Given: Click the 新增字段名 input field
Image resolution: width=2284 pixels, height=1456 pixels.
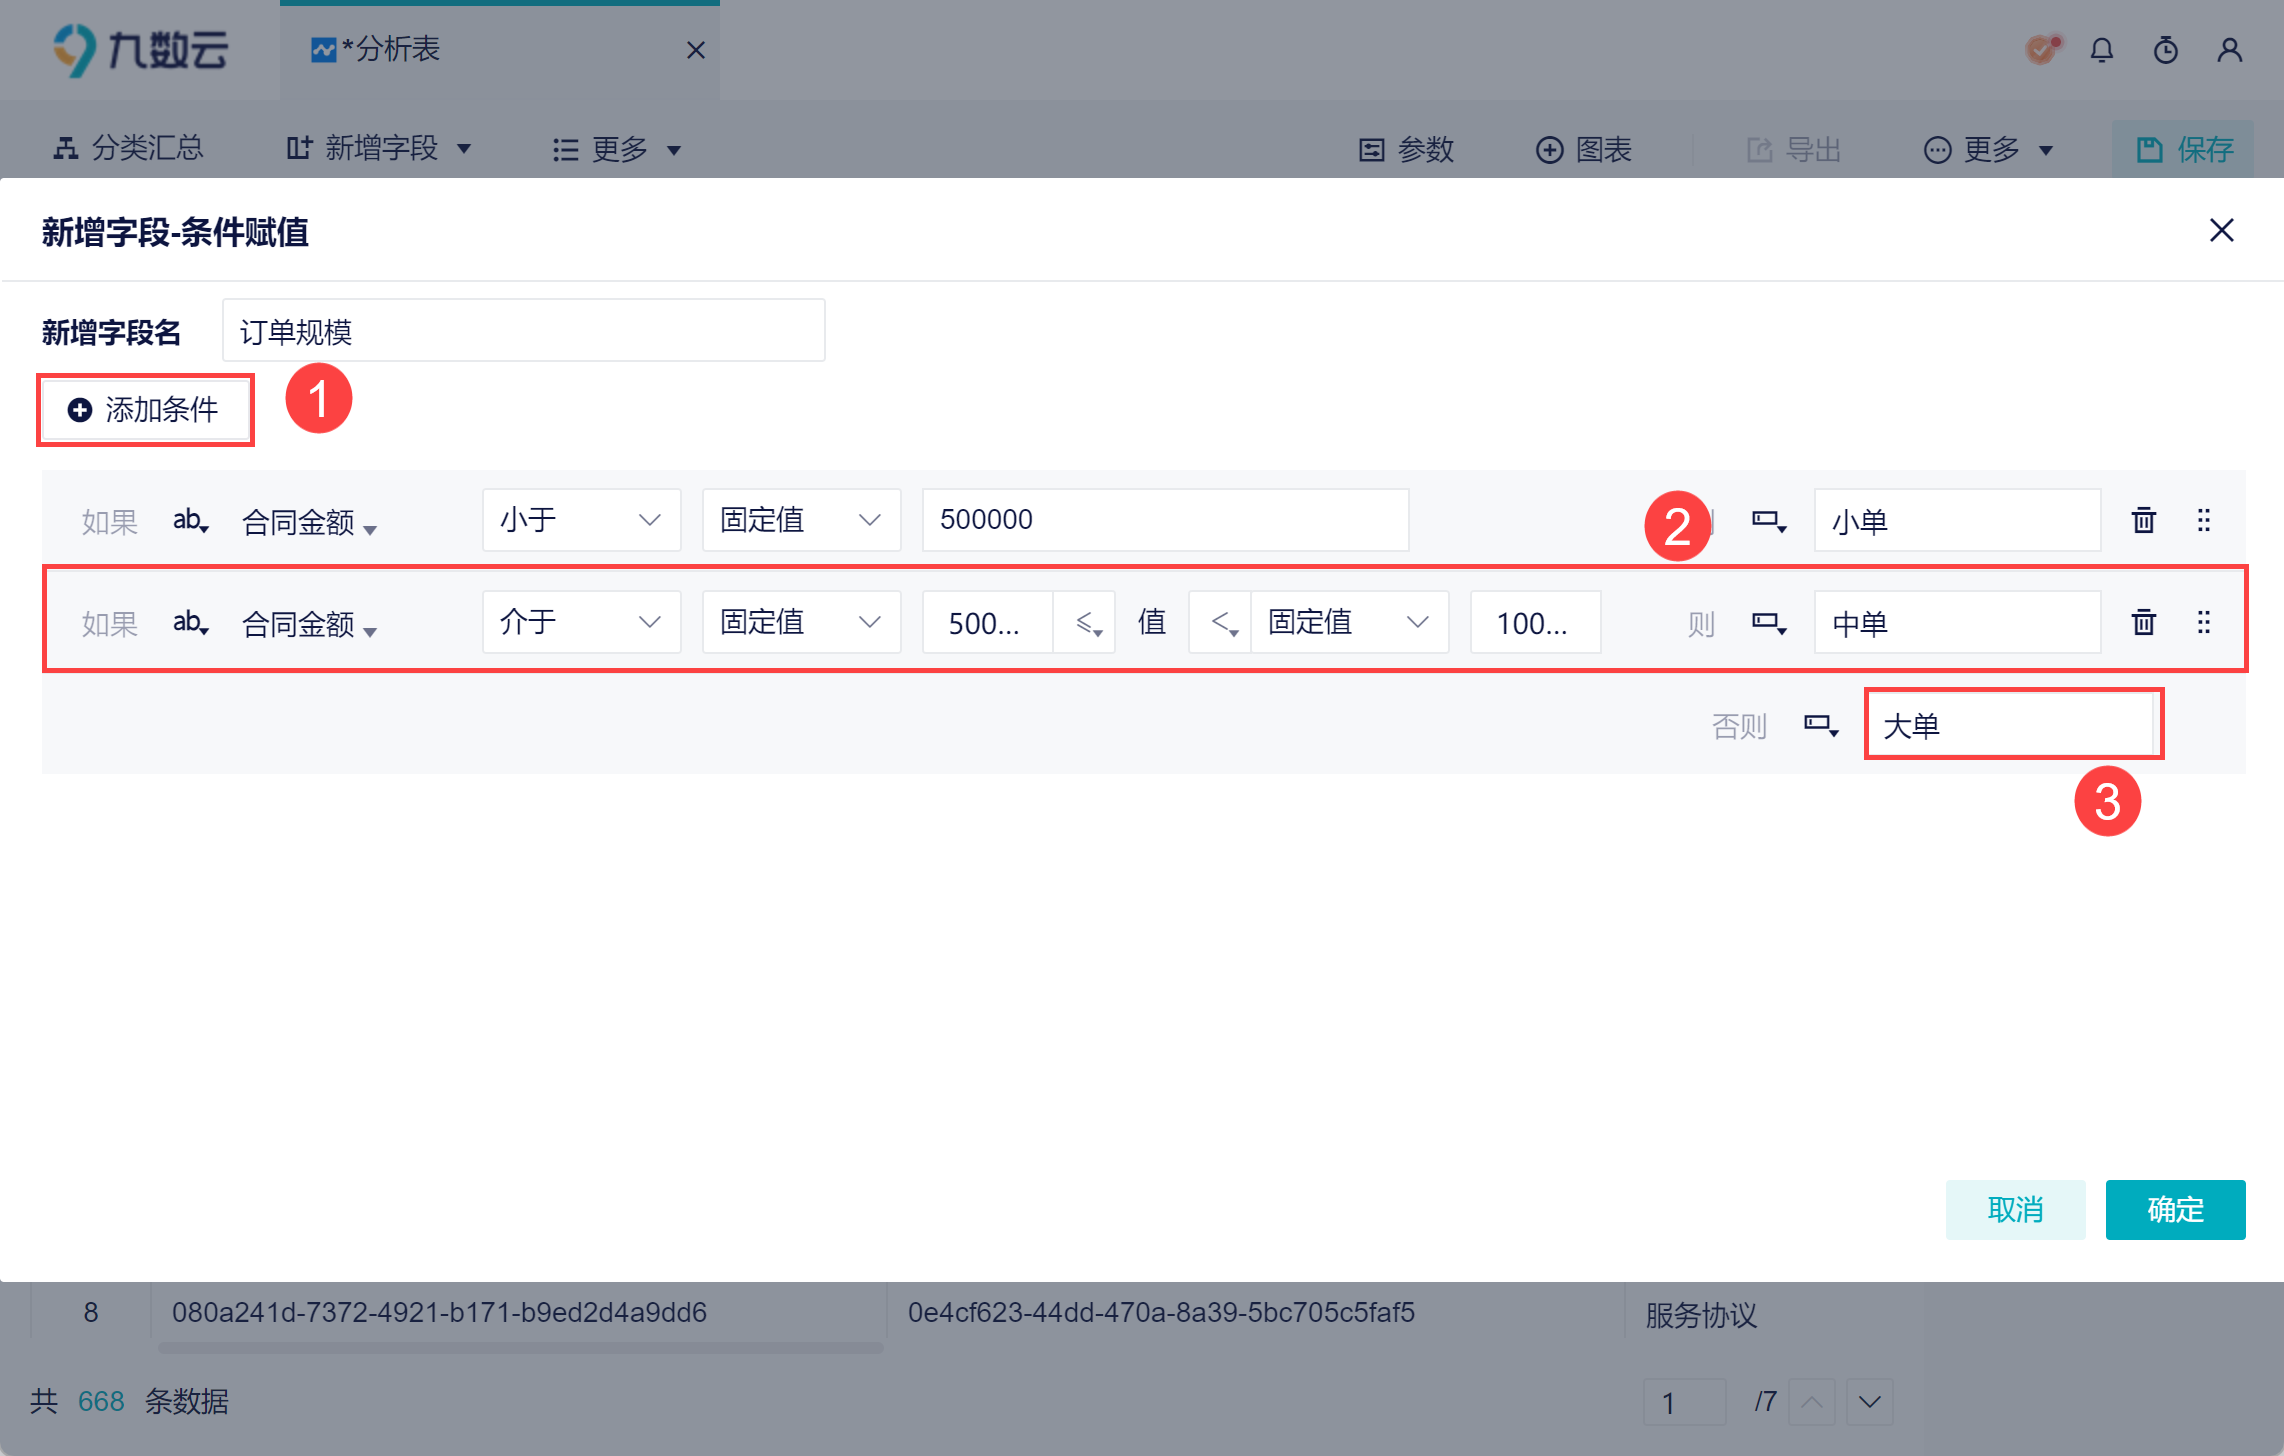Looking at the screenshot, I should coord(523,331).
